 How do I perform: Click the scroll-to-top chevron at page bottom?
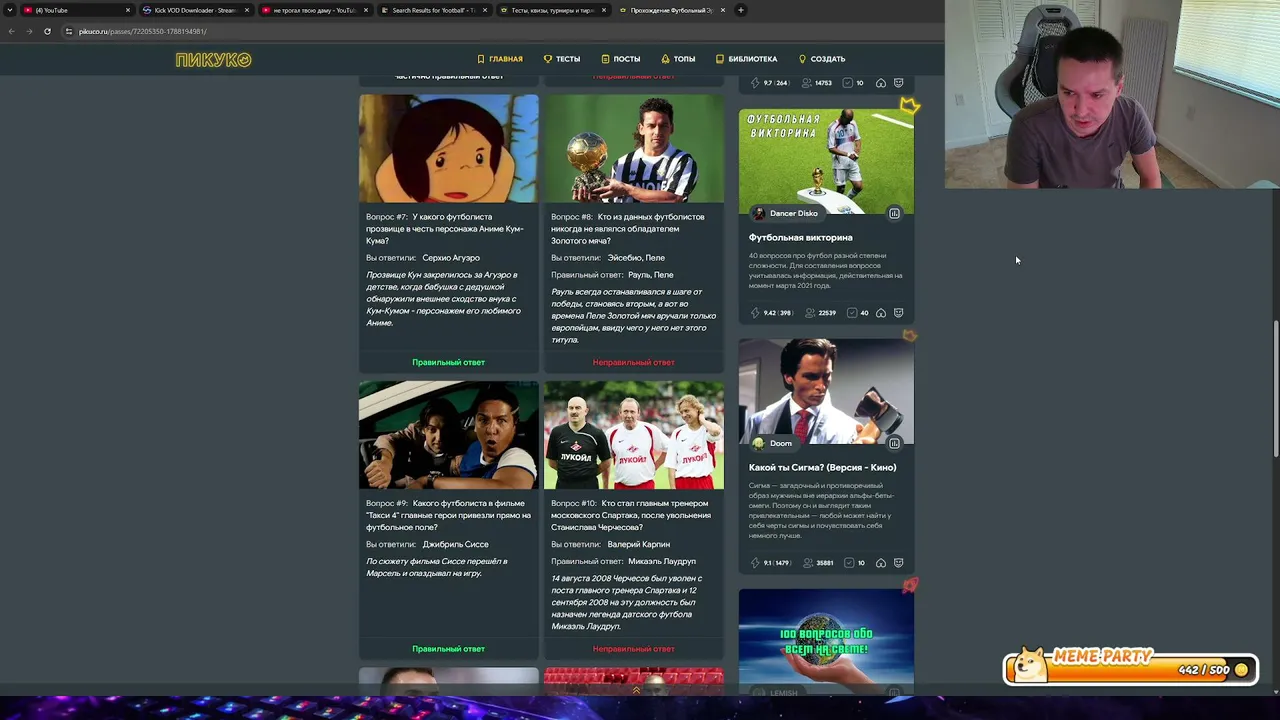[x=636, y=690]
